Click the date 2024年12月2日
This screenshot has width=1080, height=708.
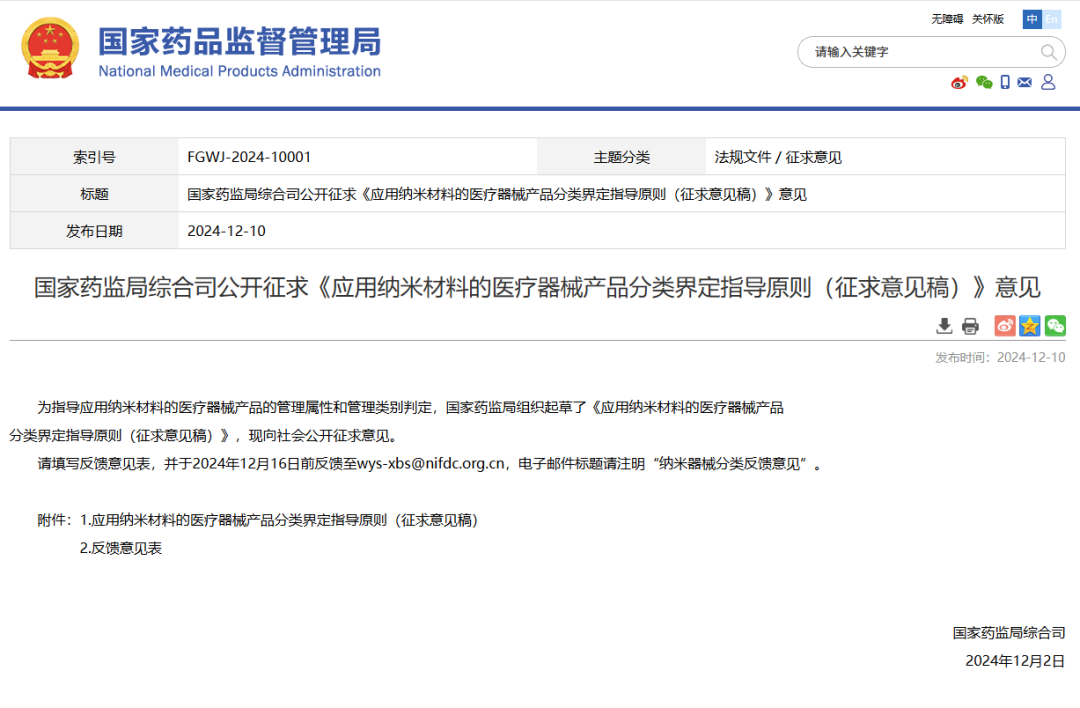(x=1015, y=661)
